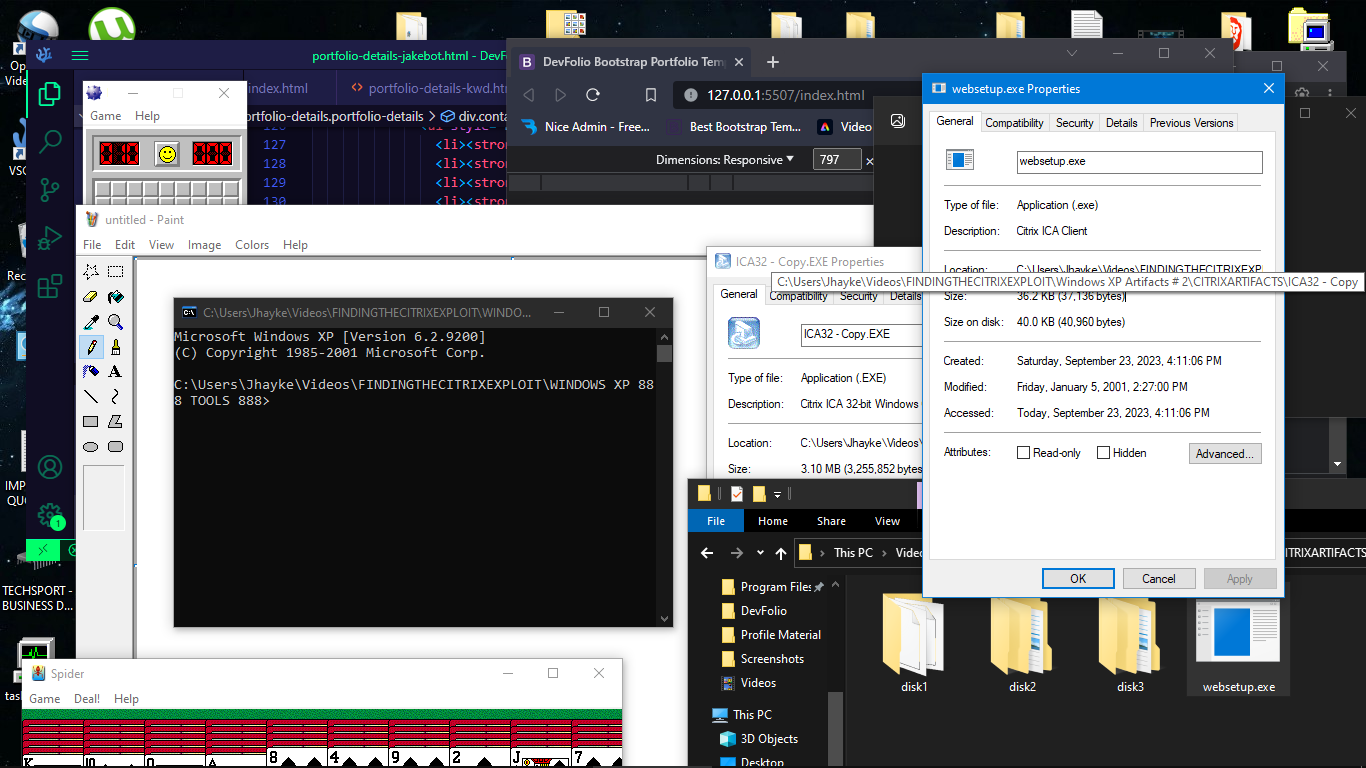Click the websetup.exe filename input field
The width and height of the screenshot is (1366, 768).
pyautogui.click(x=1139, y=161)
